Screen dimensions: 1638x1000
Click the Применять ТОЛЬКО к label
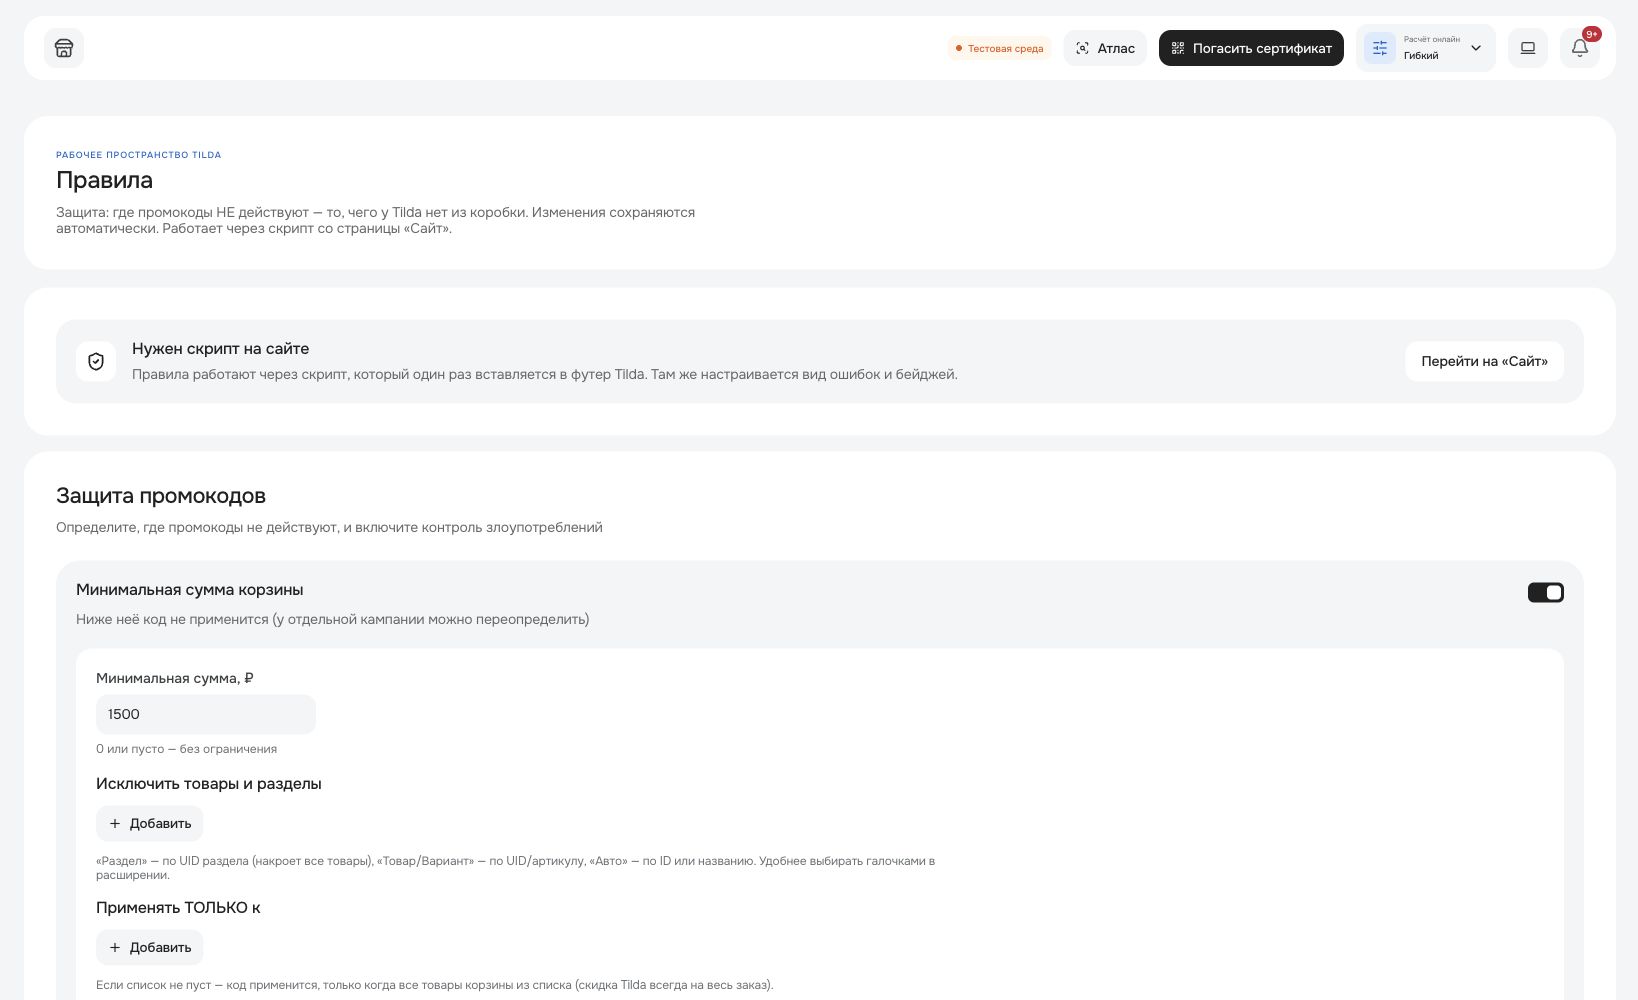coord(178,908)
